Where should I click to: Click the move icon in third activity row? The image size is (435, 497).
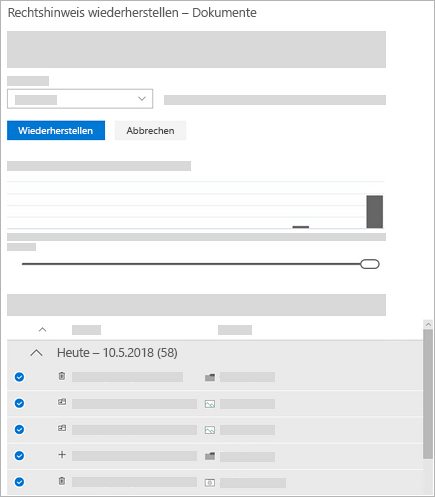tap(62, 428)
